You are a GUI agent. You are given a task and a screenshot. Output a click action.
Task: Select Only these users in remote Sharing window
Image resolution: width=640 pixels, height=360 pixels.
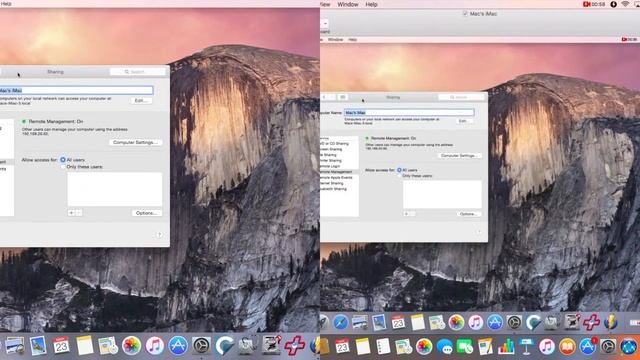coord(399,176)
